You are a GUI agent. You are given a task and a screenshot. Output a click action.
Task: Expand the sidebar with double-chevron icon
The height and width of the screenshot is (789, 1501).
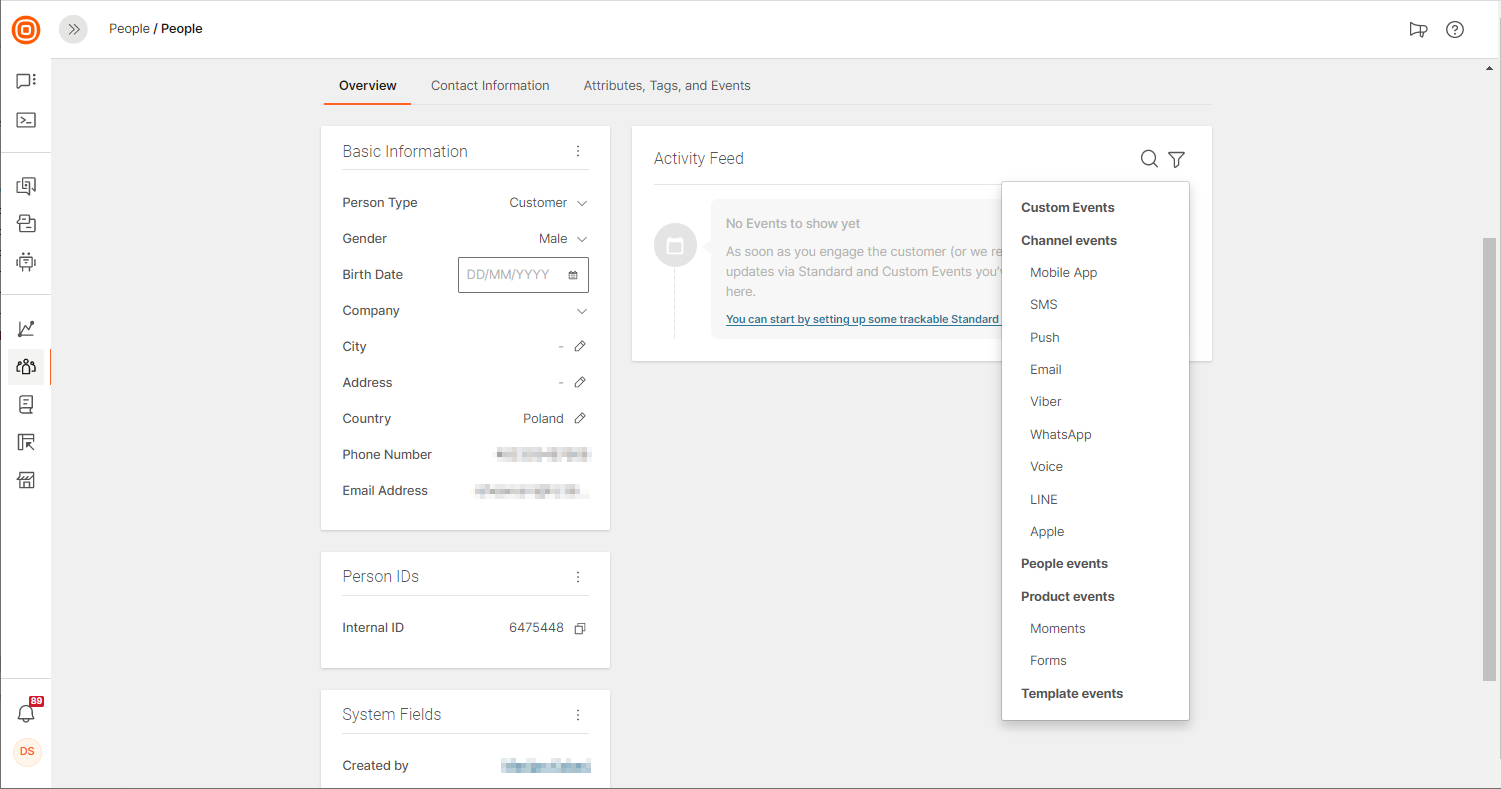tap(73, 29)
